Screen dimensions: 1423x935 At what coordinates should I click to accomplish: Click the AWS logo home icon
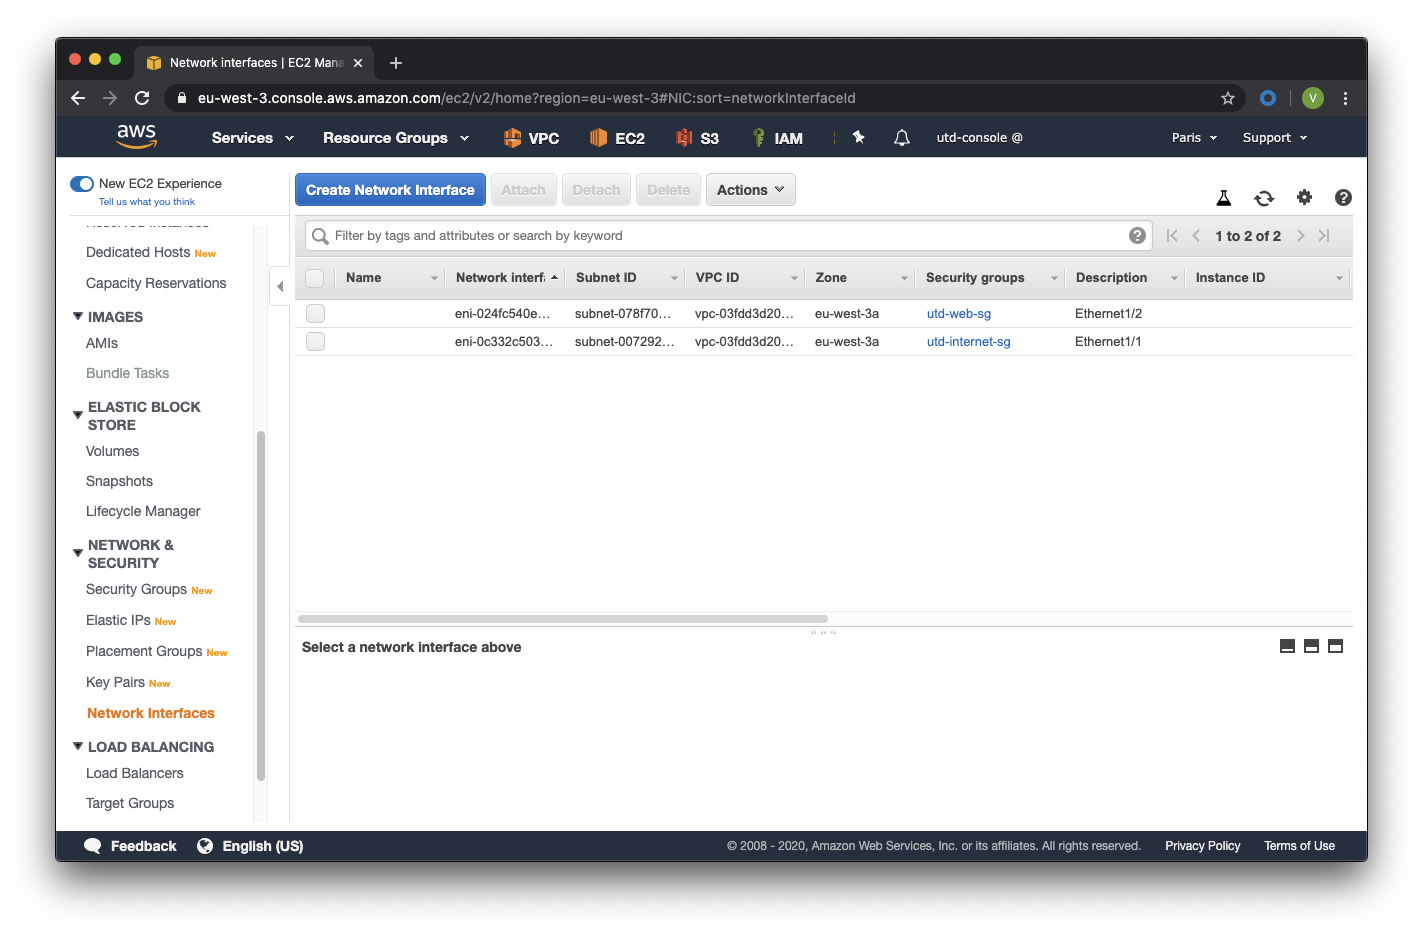coord(136,136)
